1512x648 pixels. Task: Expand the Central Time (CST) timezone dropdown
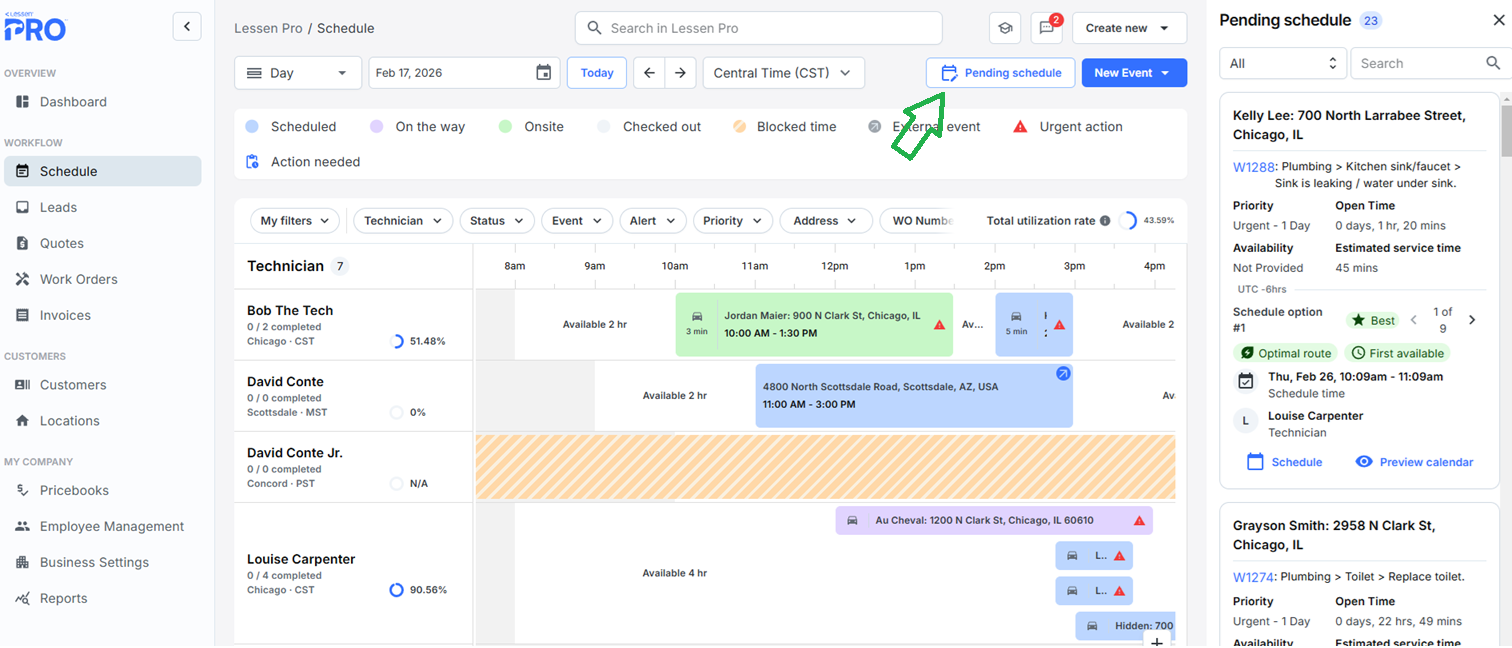click(783, 73)
